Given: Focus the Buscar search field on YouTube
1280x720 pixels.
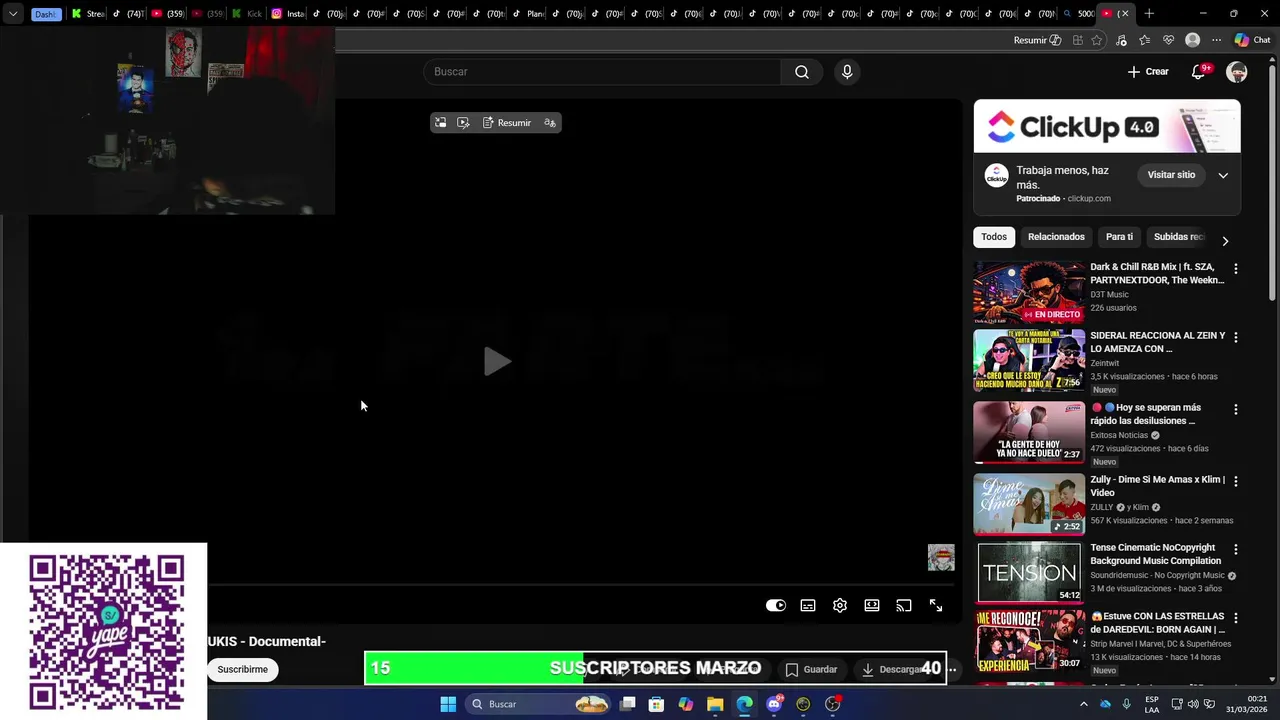Looking at the screenshot, I should point(602,72).
